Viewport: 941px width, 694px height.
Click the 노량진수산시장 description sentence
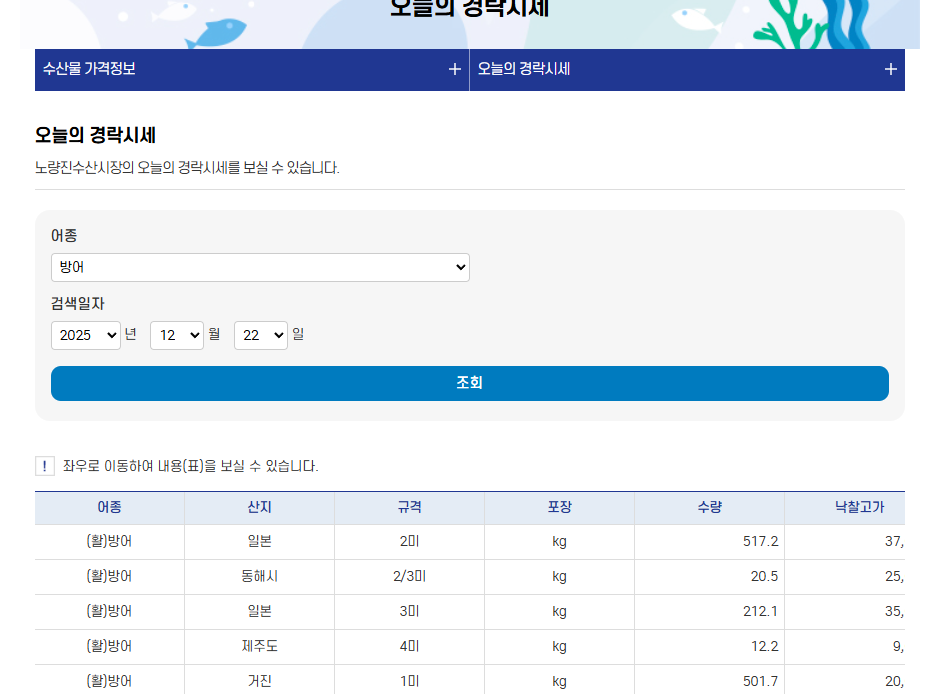click(187, 167)
